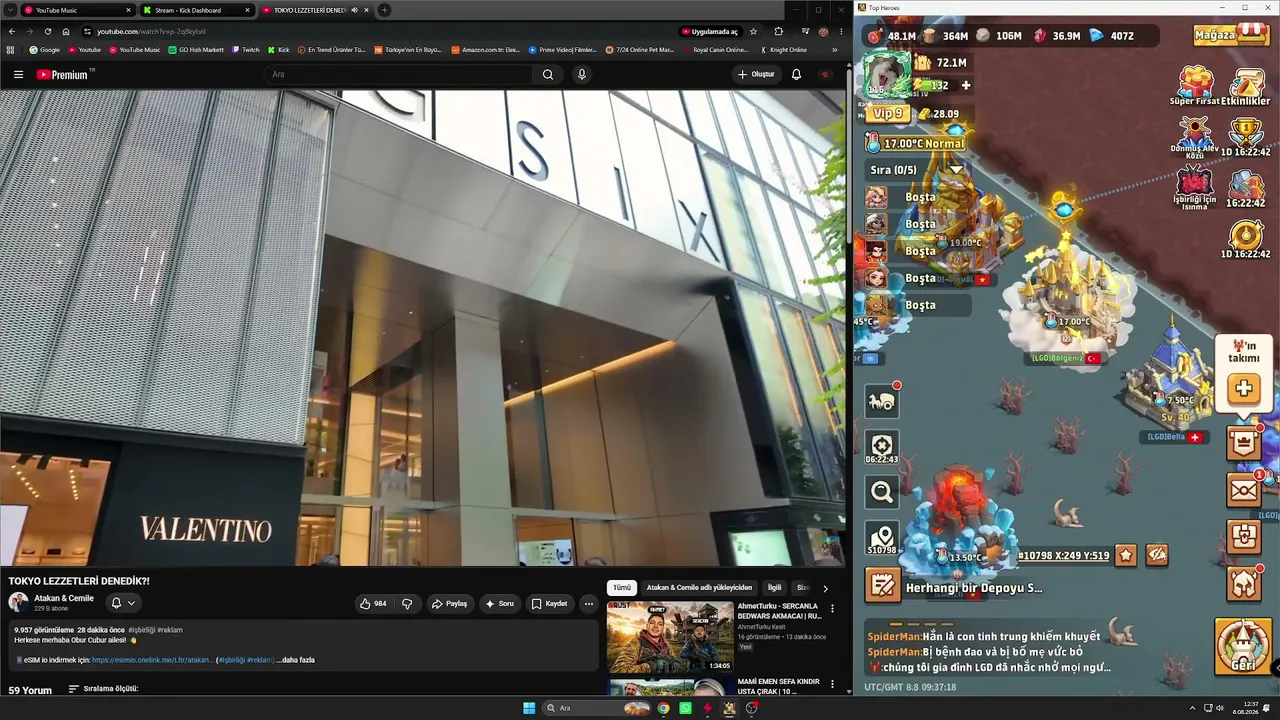
Task: Open the Atakan & Cemile channel name
Action: point(64,598)
